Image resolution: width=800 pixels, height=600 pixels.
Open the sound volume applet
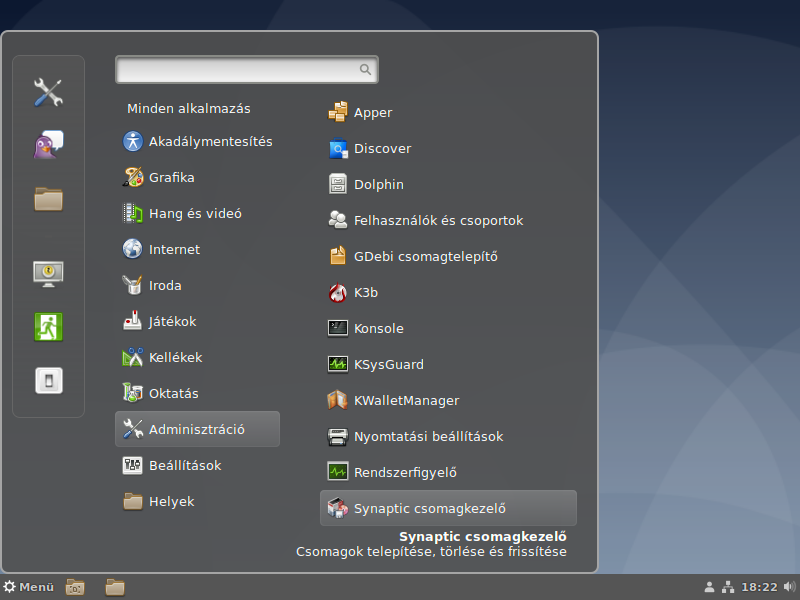point(789,587)
